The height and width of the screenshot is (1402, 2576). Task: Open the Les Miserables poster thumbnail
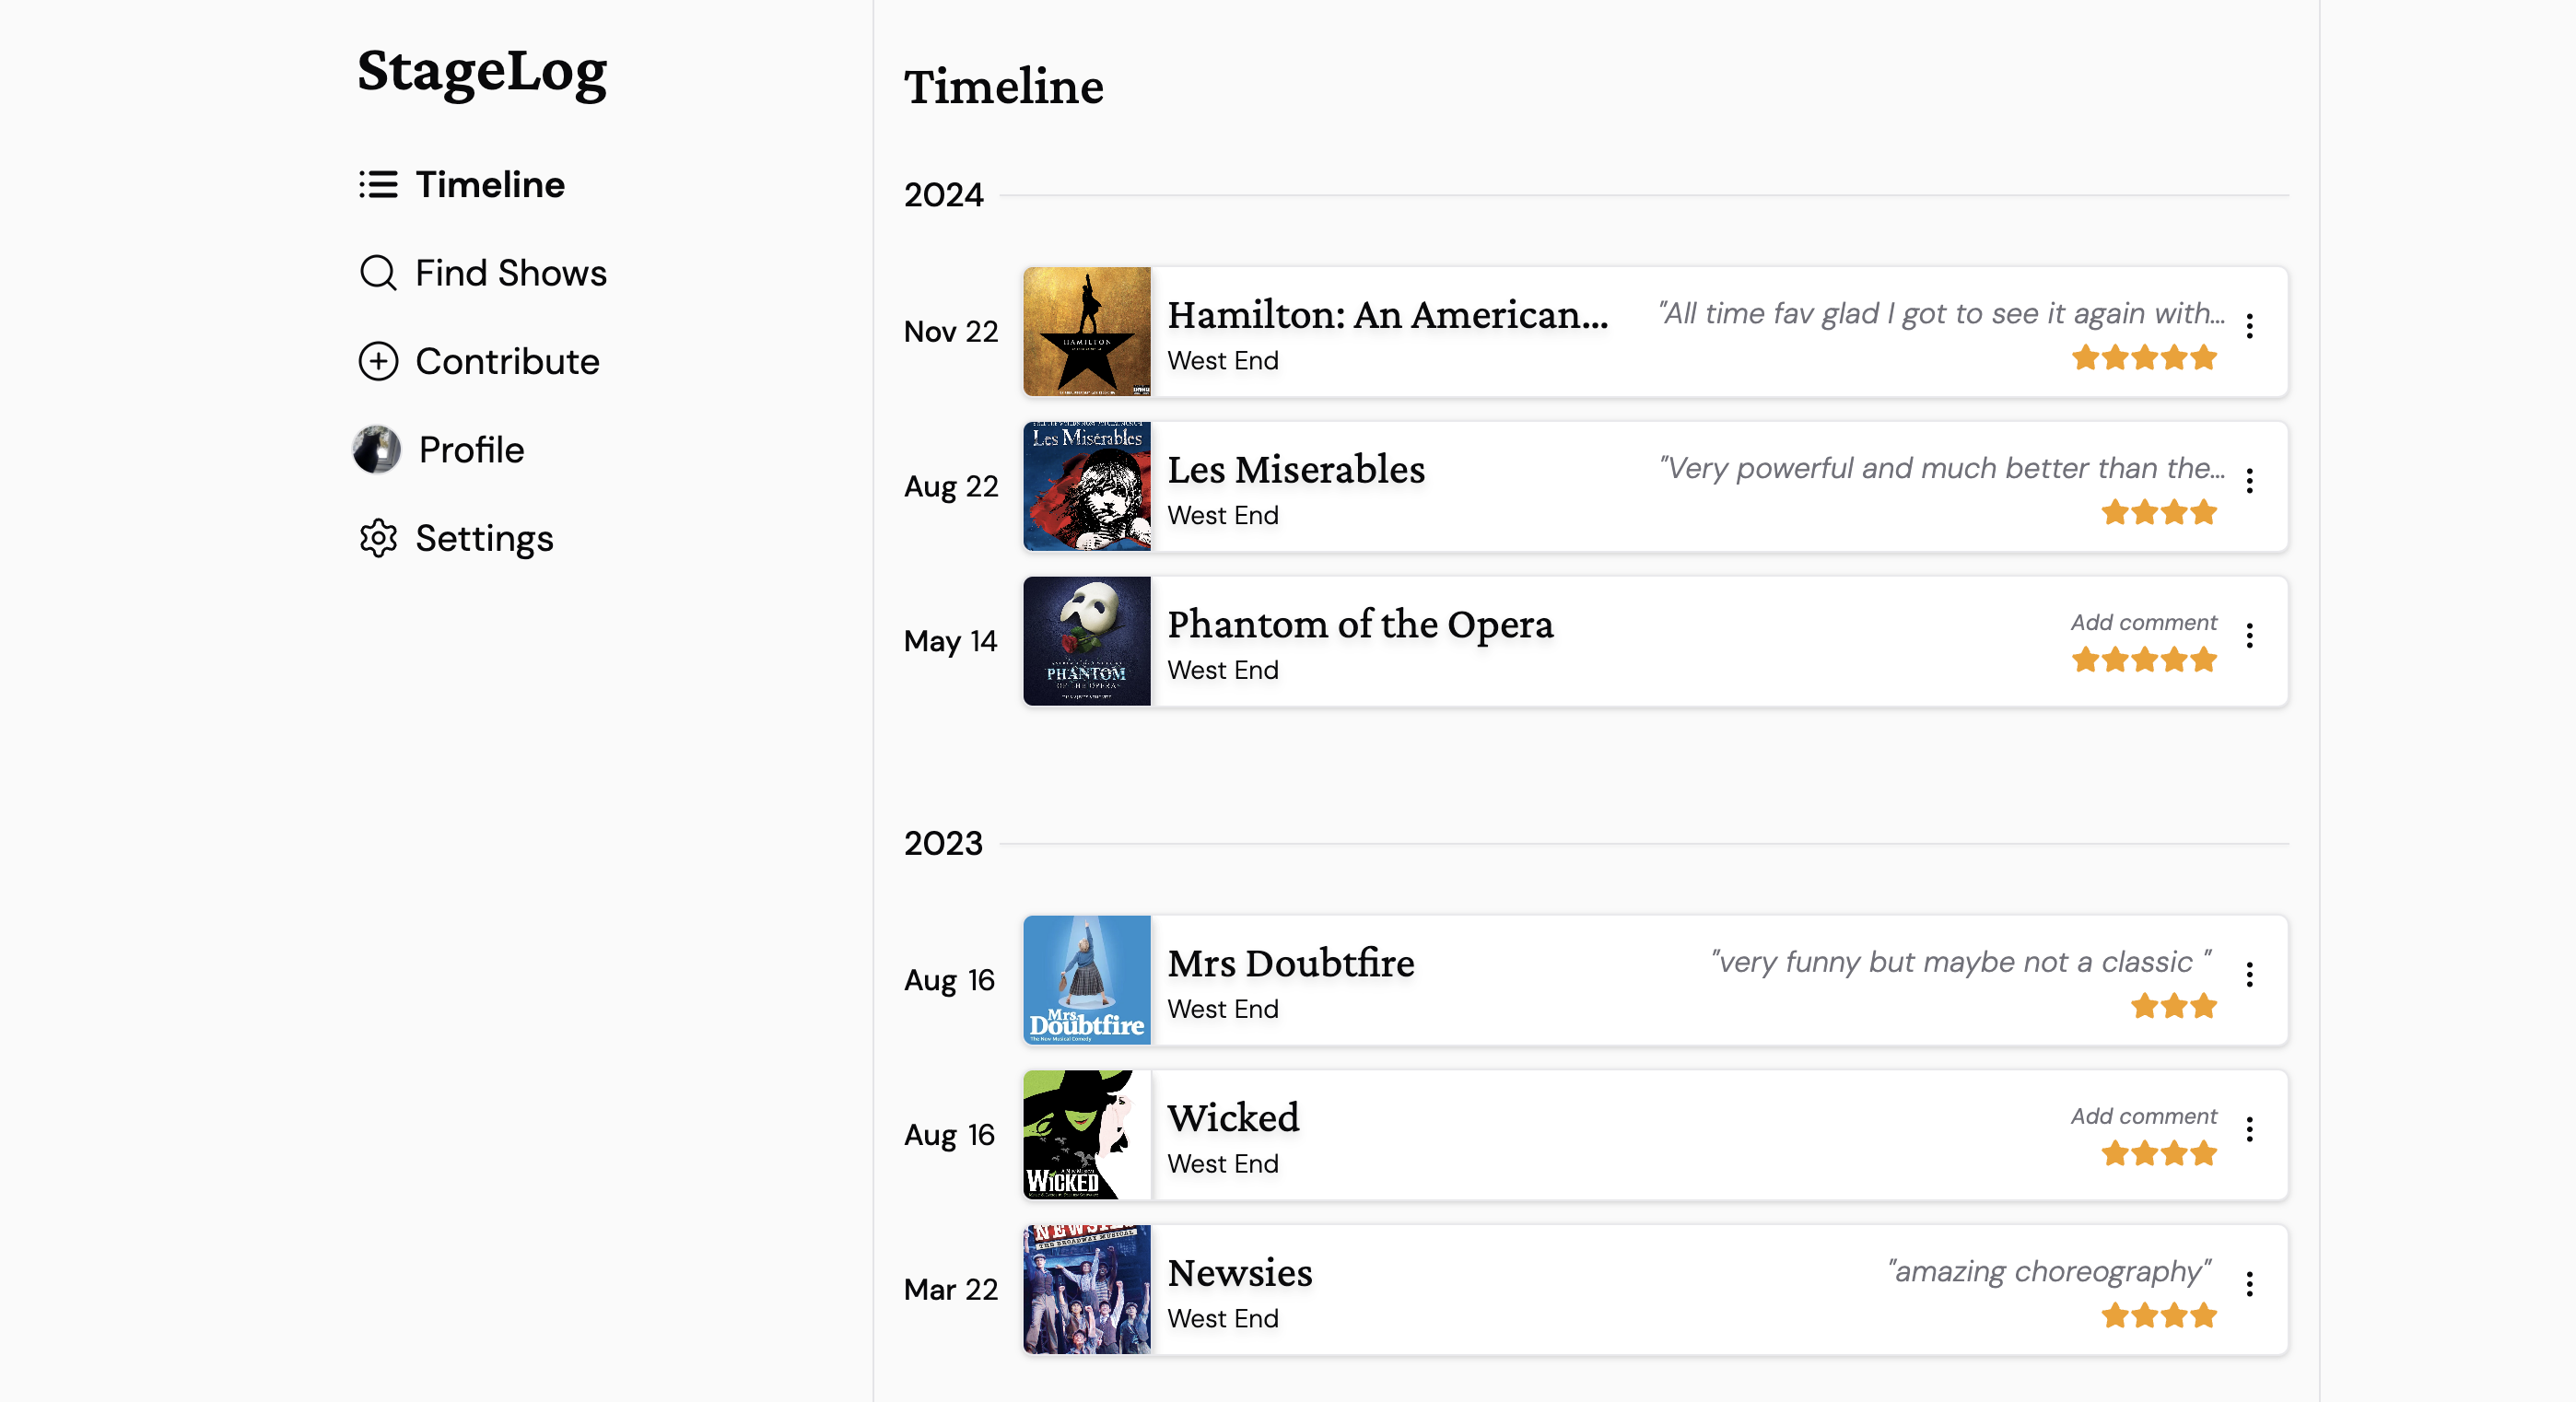tap(1087, 486)
